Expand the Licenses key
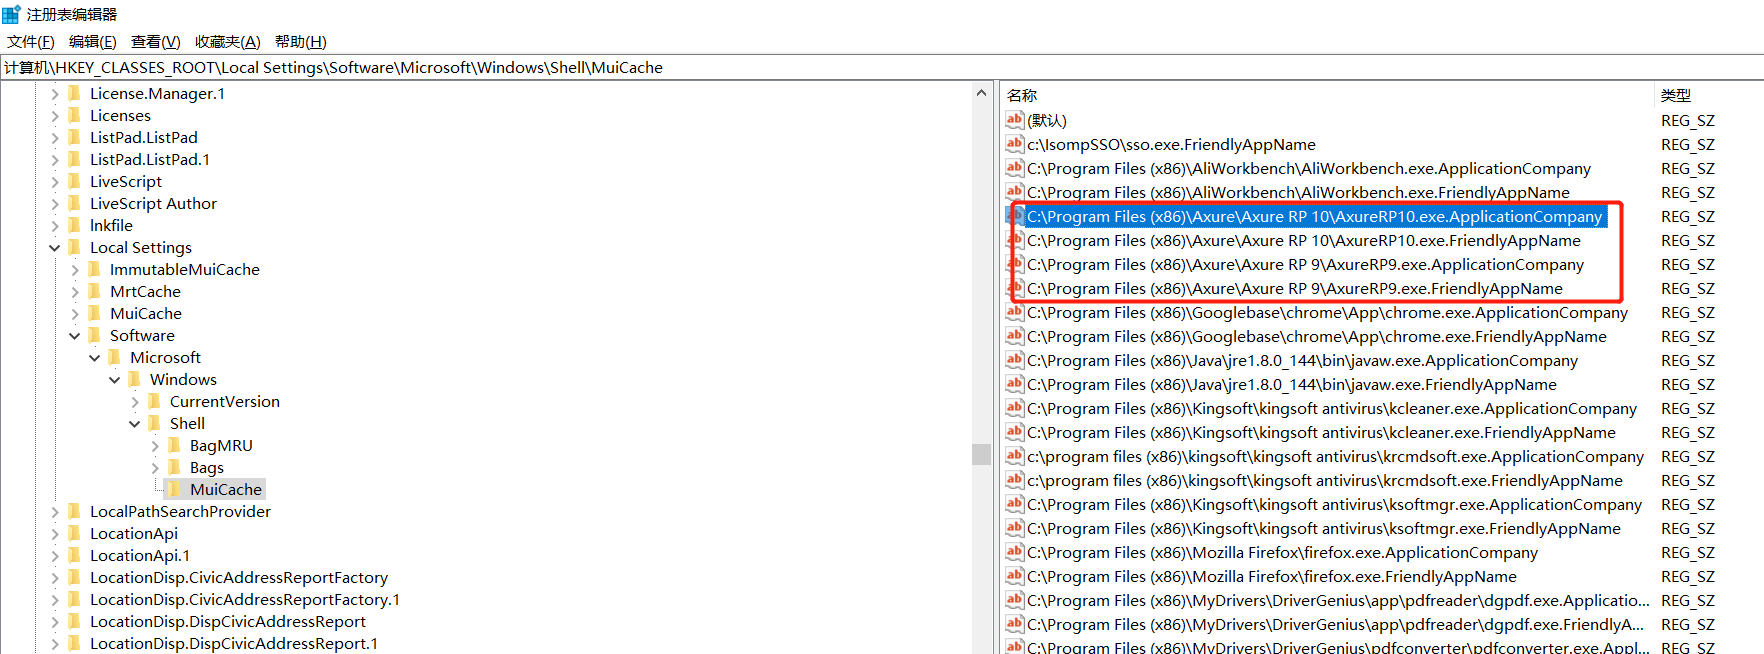1764x654 pixels. [55, 116]
